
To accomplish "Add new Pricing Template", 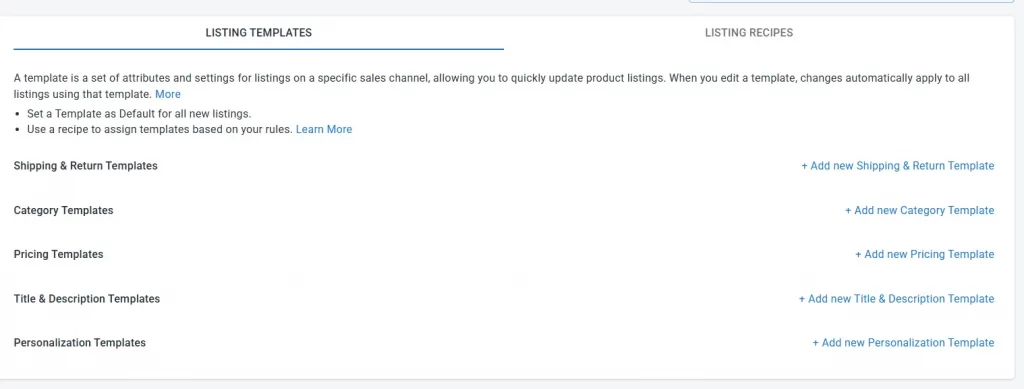I will tap(925, 254).
